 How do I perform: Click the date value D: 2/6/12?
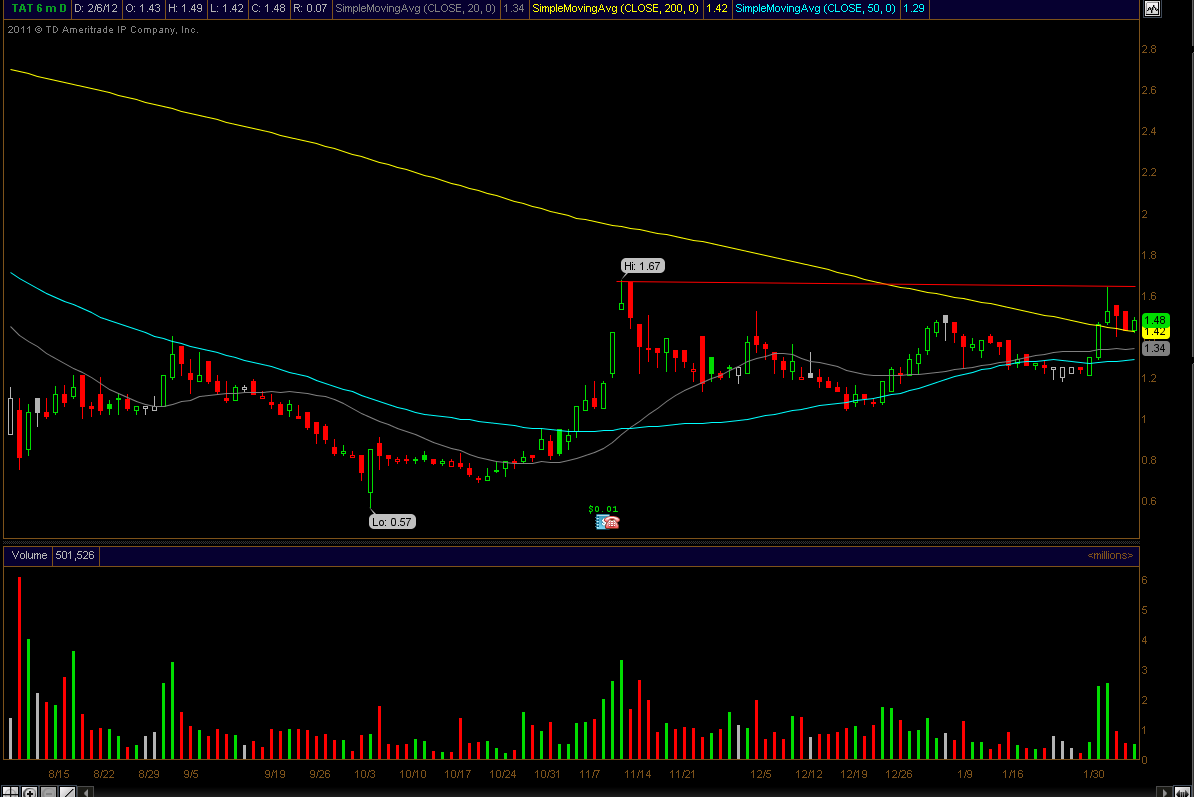(96, 8)
